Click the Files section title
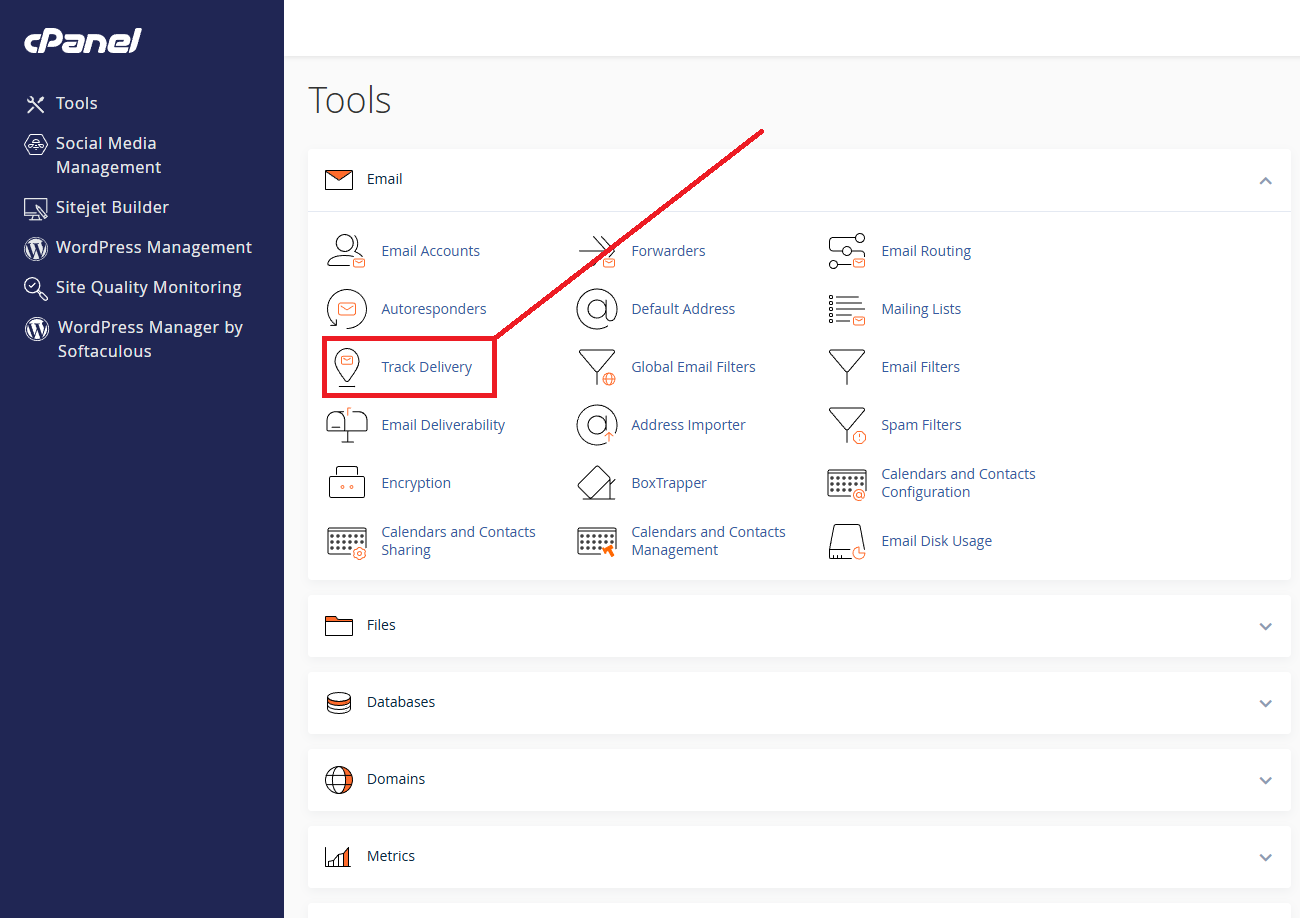 [381, 625]
